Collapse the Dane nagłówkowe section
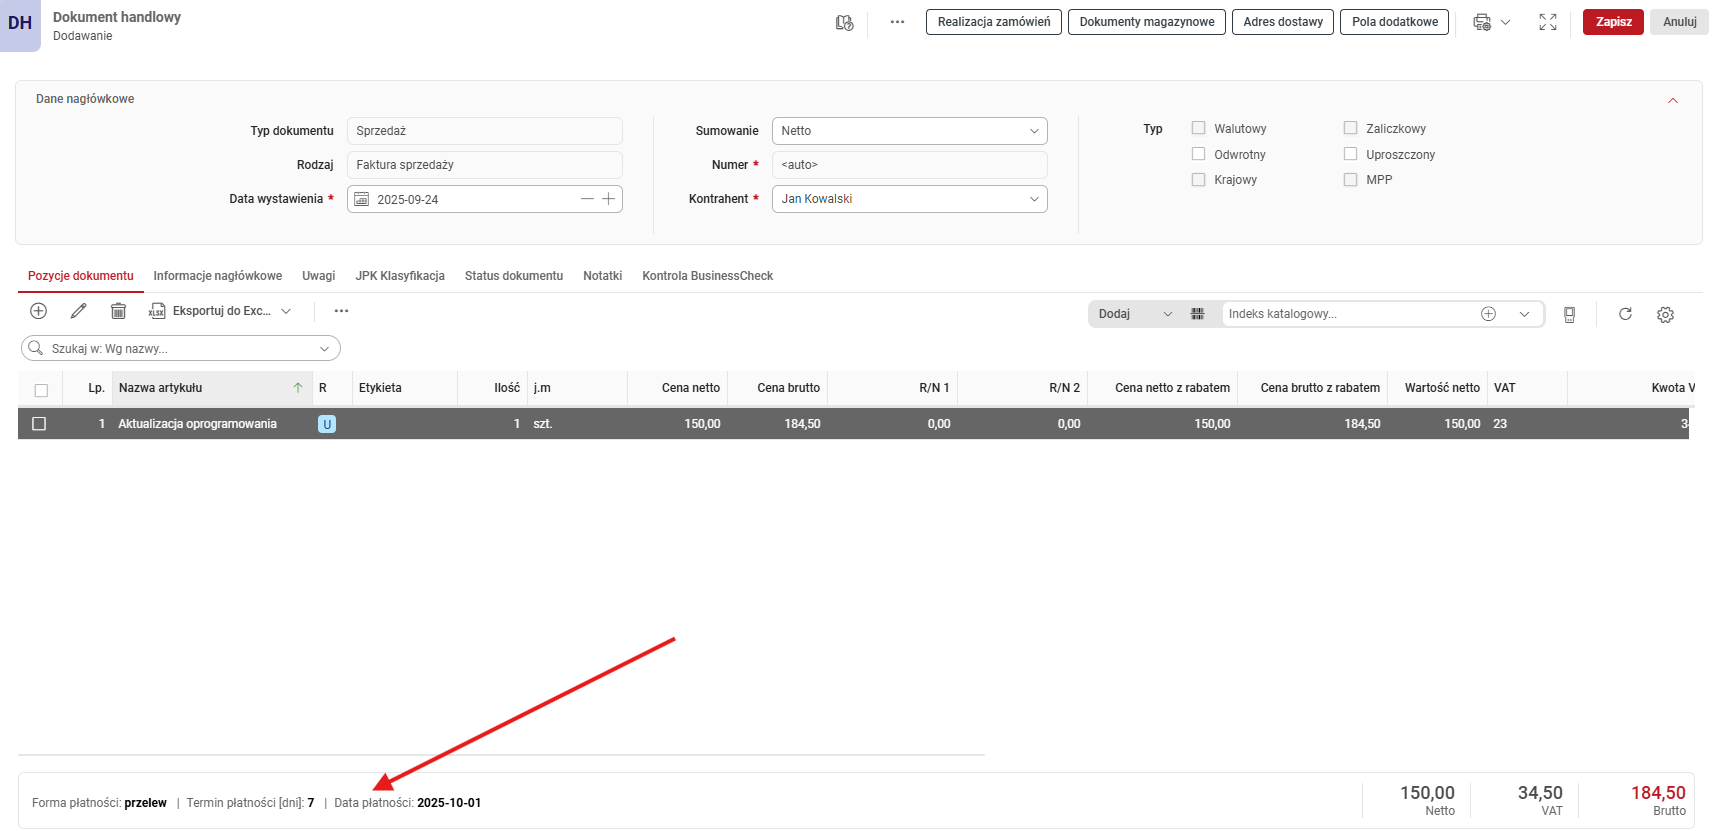The image size is (1715, 831). [1672, 100]
